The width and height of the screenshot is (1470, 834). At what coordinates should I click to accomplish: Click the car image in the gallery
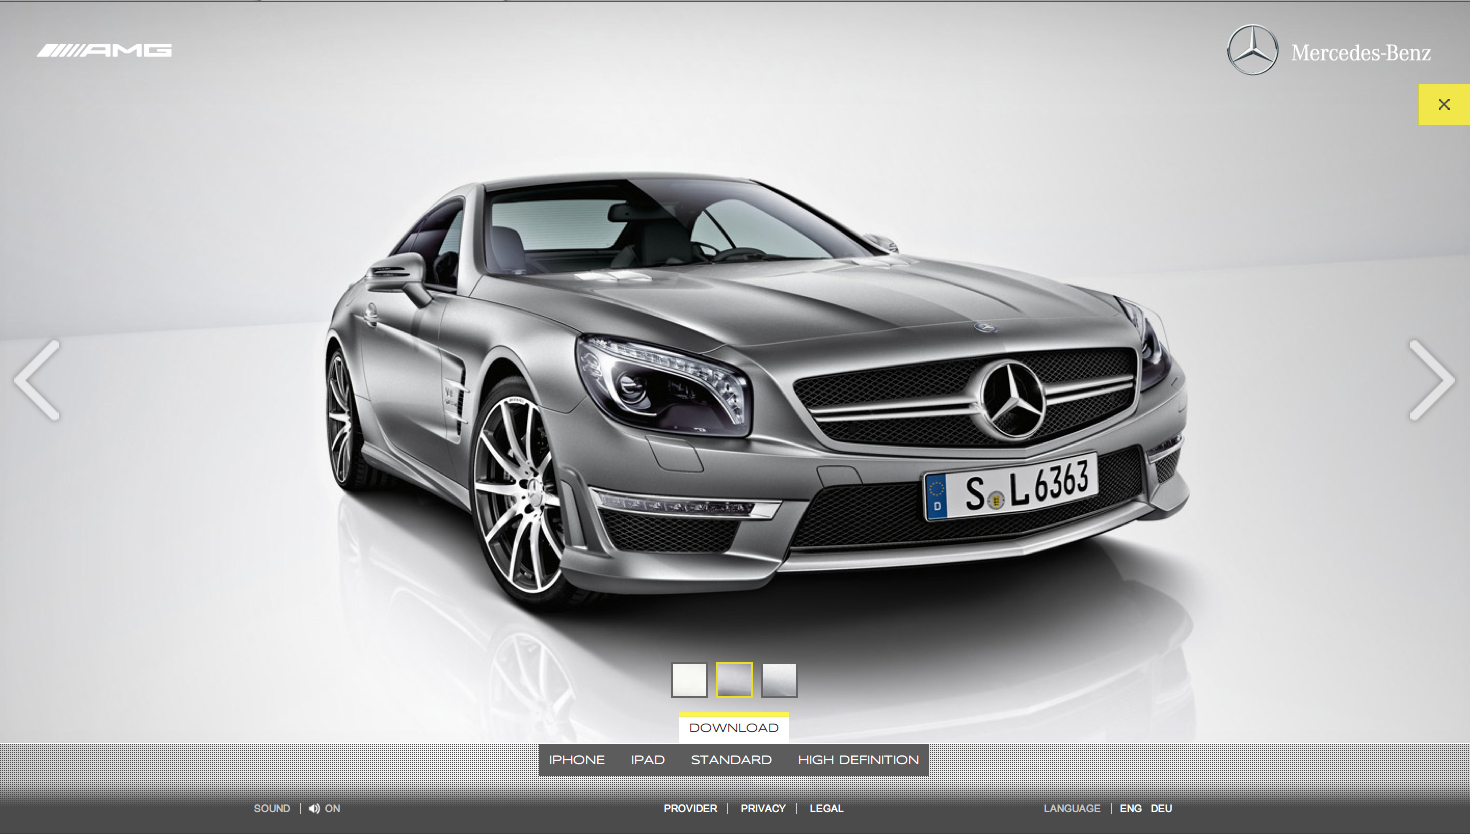(x=757, y=390)
